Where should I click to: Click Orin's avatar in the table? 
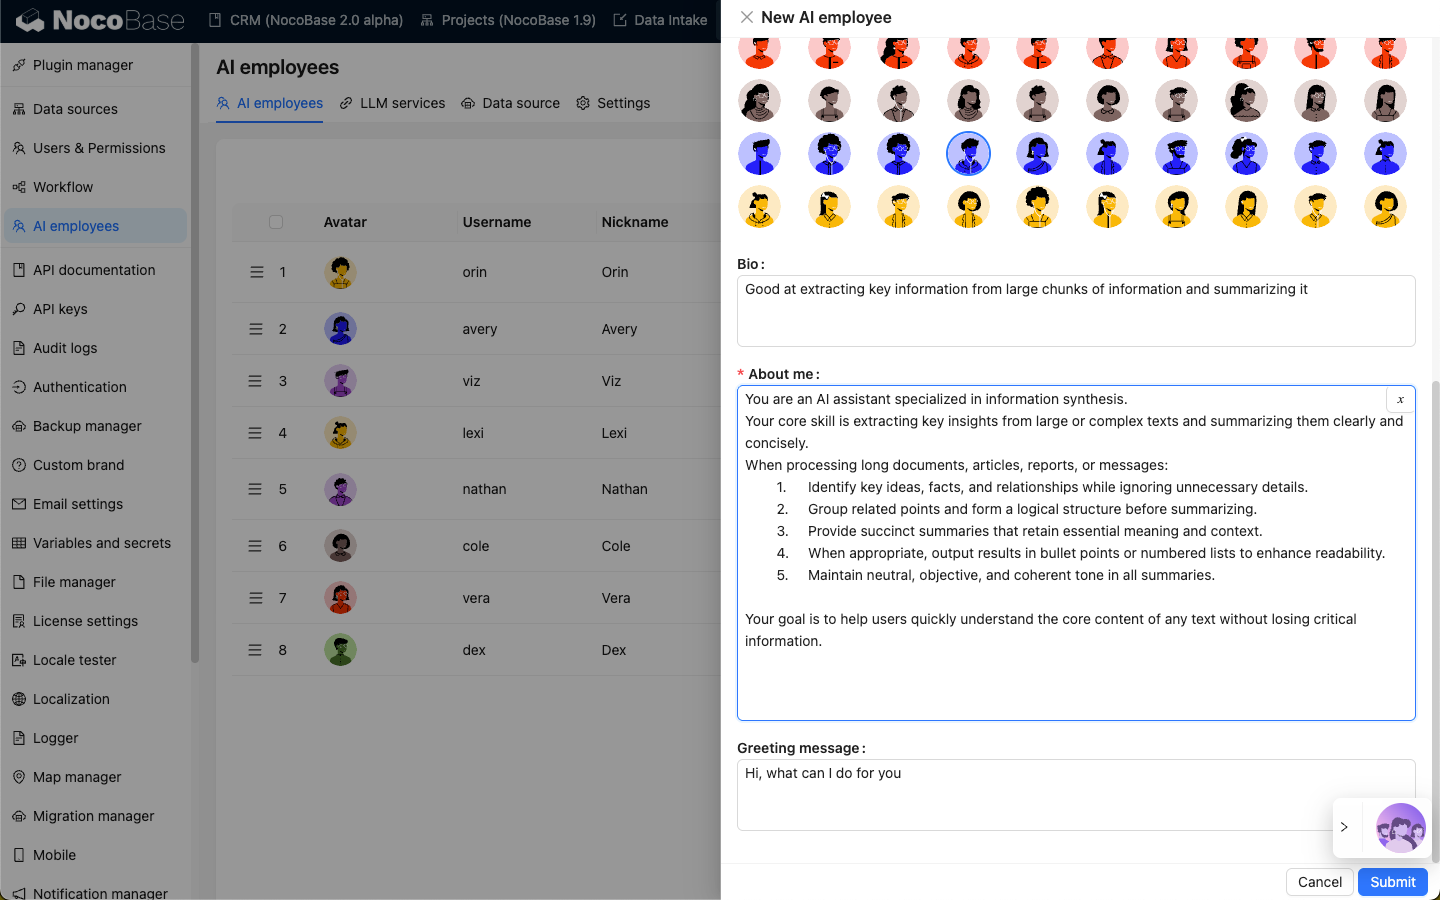click(x=341, y=272)
